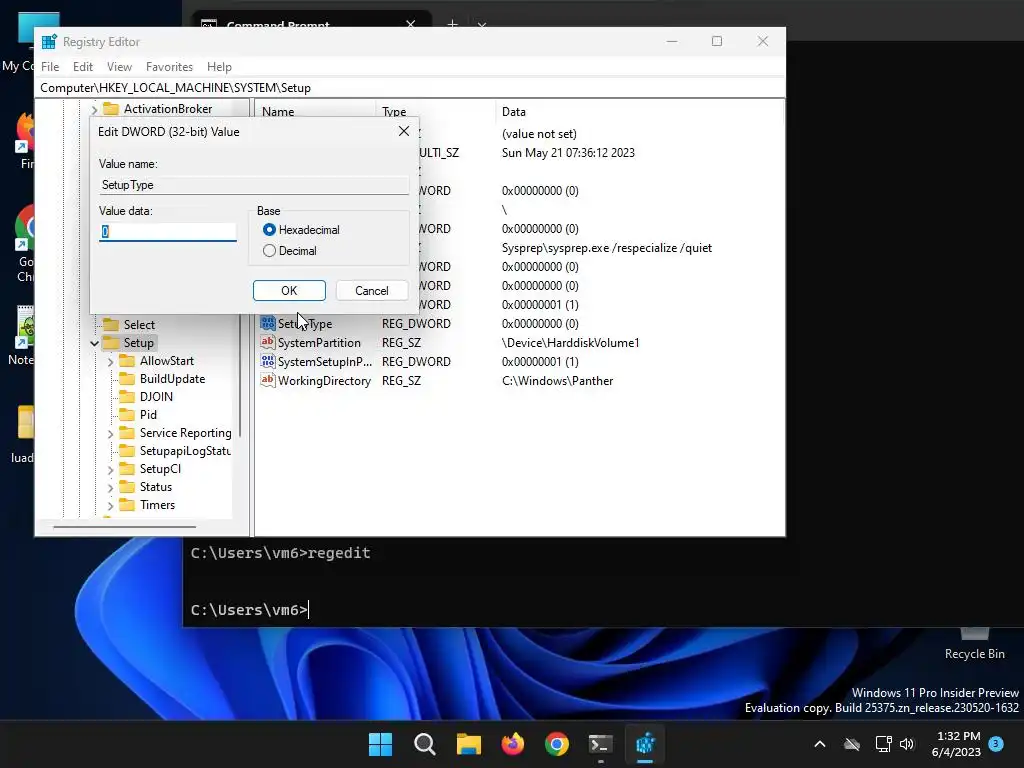Click the SetupType value name field
Image resolution: width=1024 pixels, height=768 pixels.
tap(254, 185)
